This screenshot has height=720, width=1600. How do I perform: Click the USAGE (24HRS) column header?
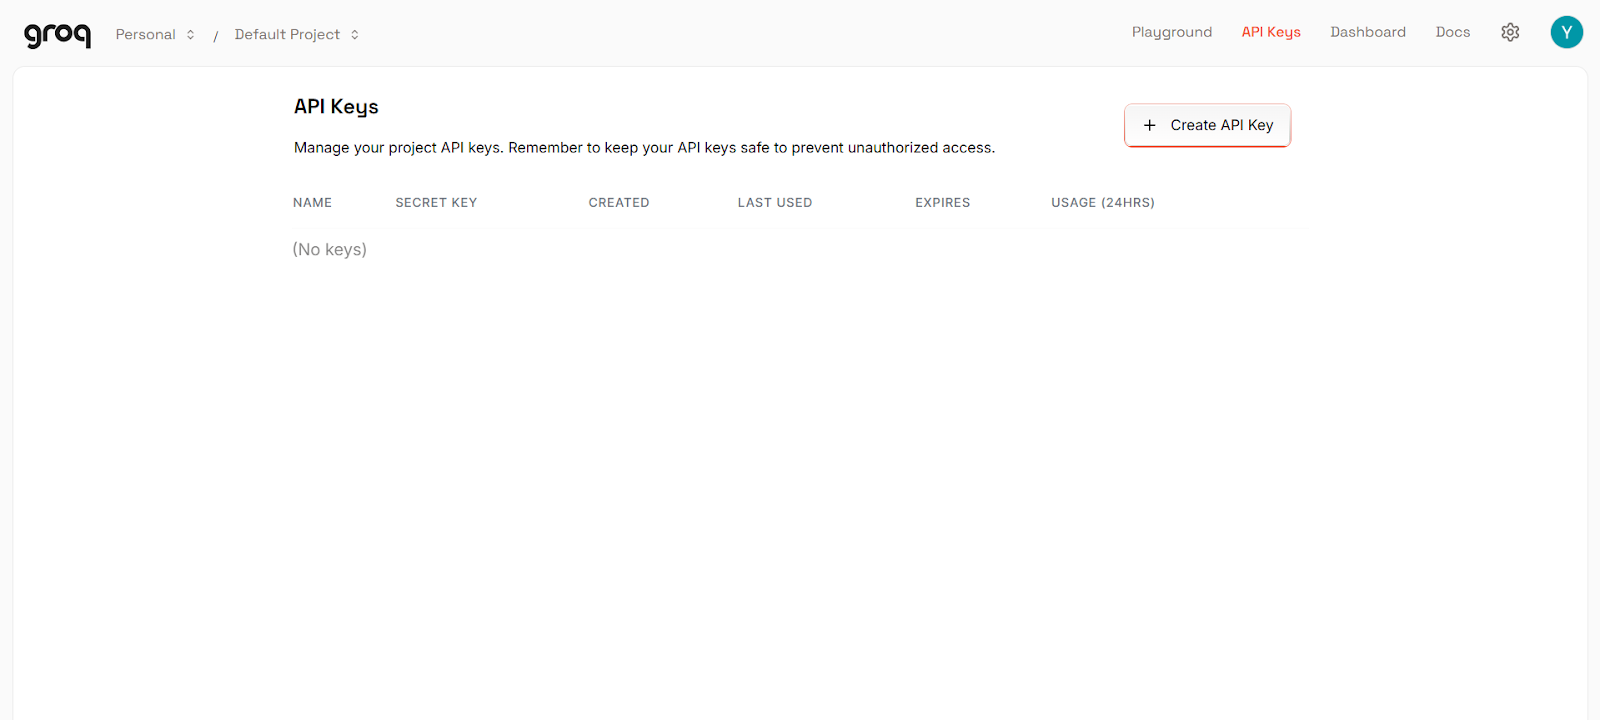tap(1102, 202)
